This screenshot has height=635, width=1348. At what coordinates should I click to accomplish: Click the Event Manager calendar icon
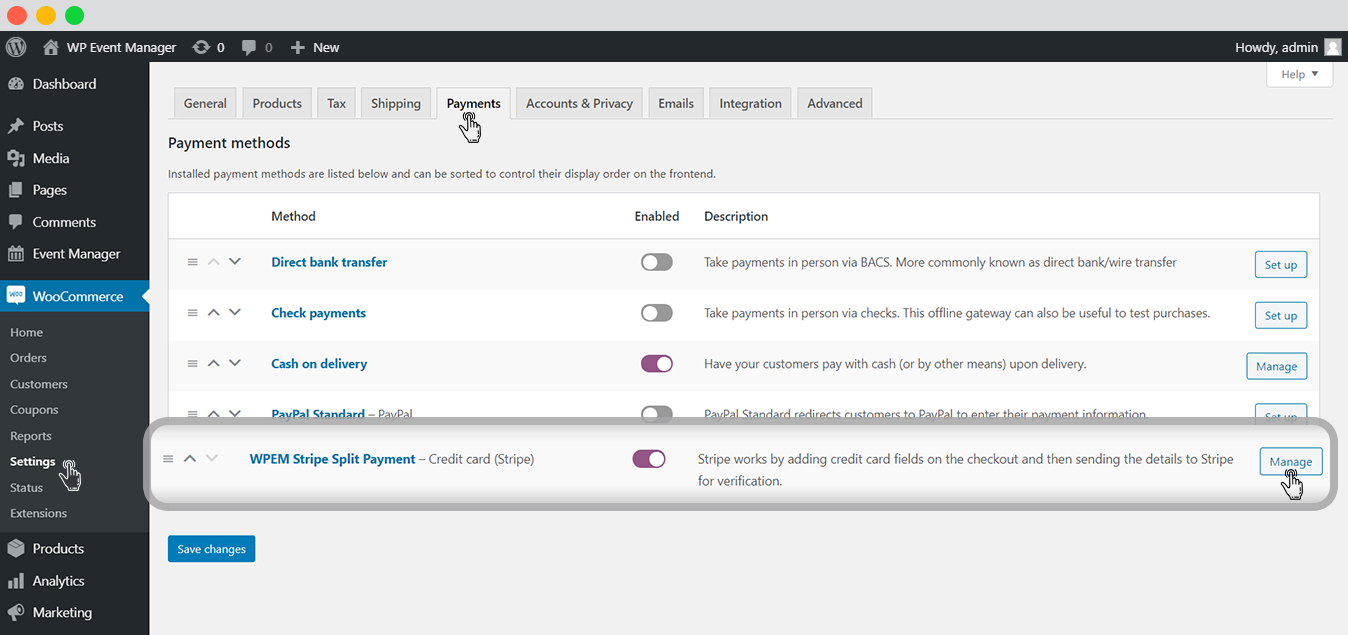[15, 254]
